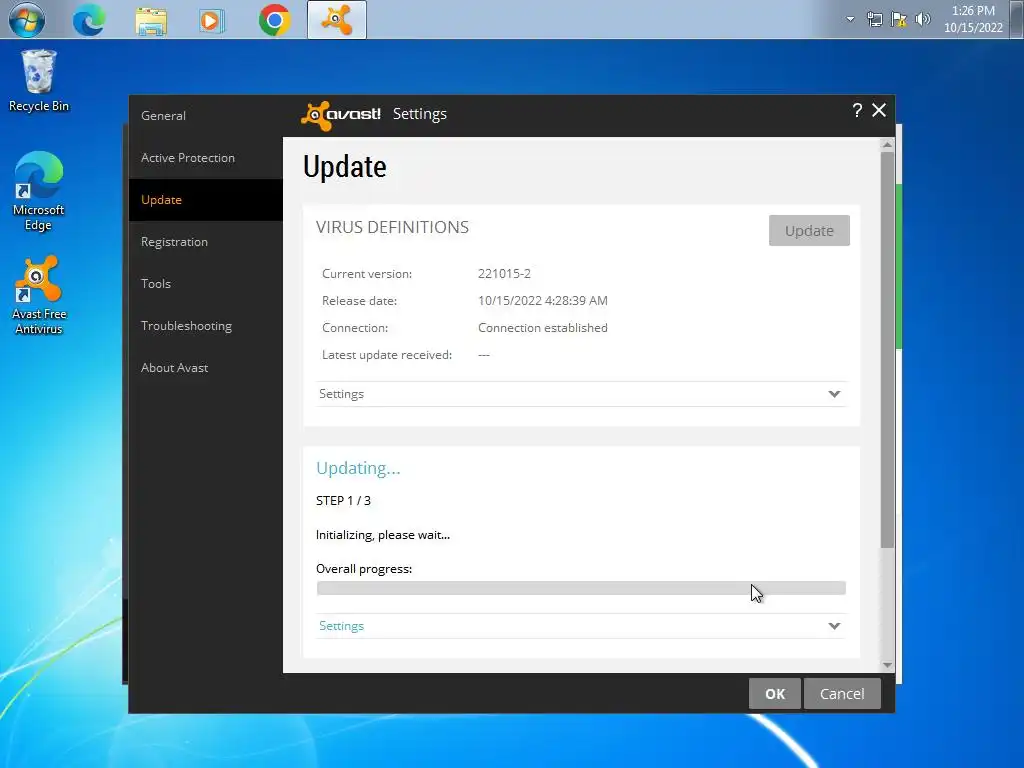Image resolution: width=1024 pixels, height=768 pixels.
Task: Click the network tray icon
Action: [874, 20]
